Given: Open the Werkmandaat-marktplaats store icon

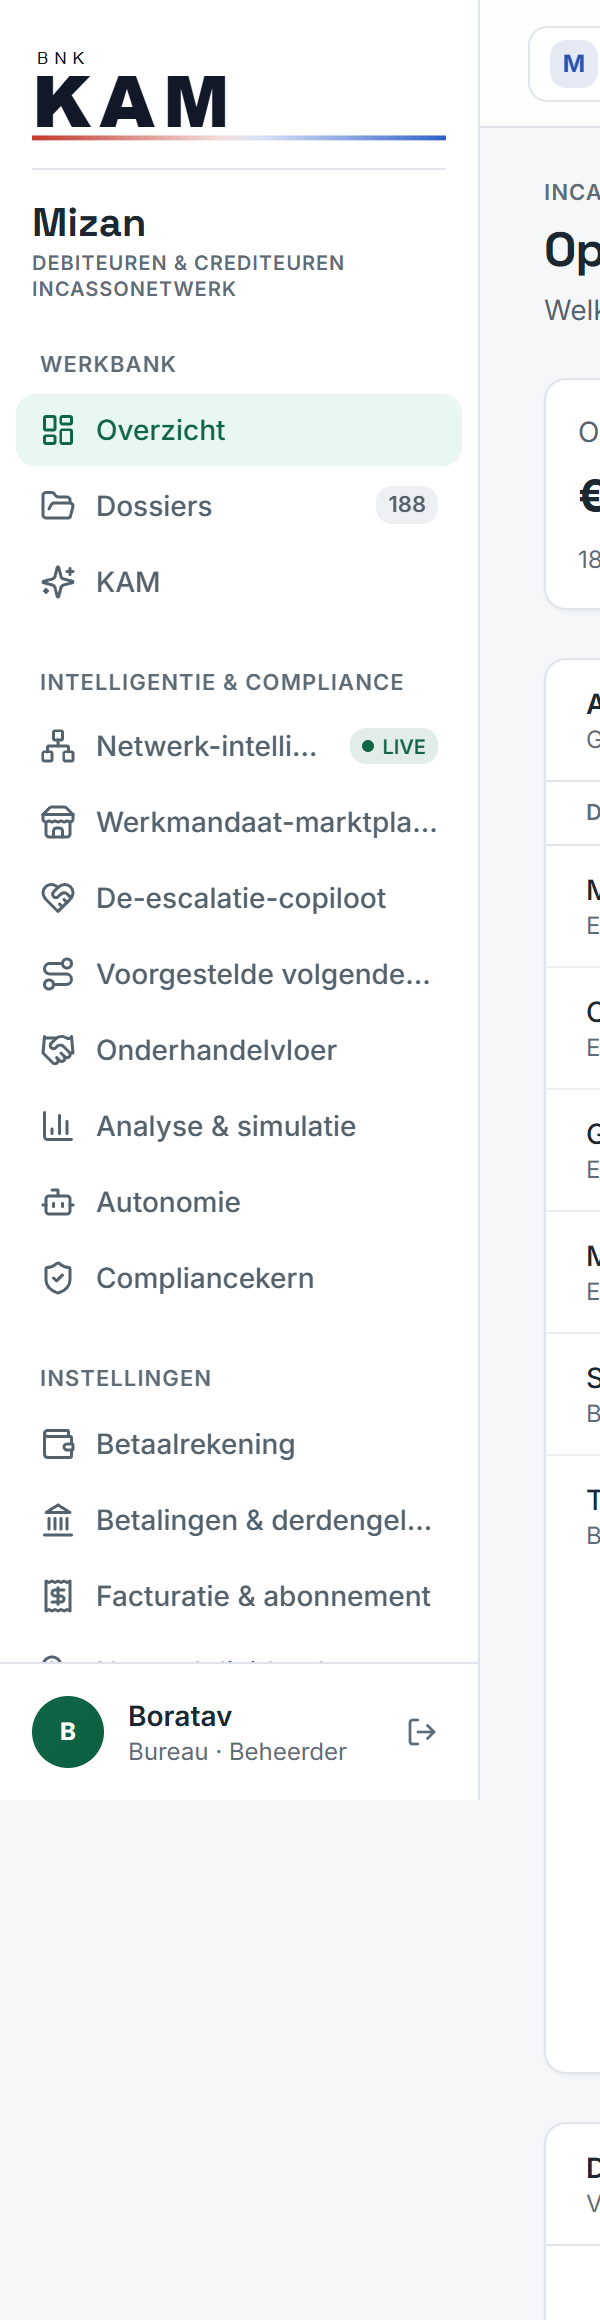Looking at the screenshot, I should click(58, 822).
